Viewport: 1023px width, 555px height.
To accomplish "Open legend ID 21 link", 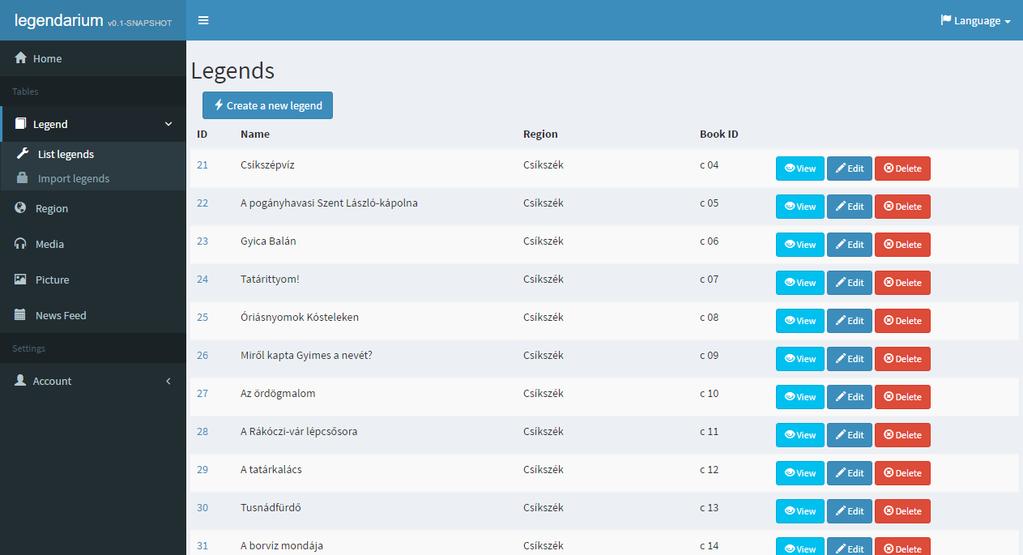I will tap(202, 165).
